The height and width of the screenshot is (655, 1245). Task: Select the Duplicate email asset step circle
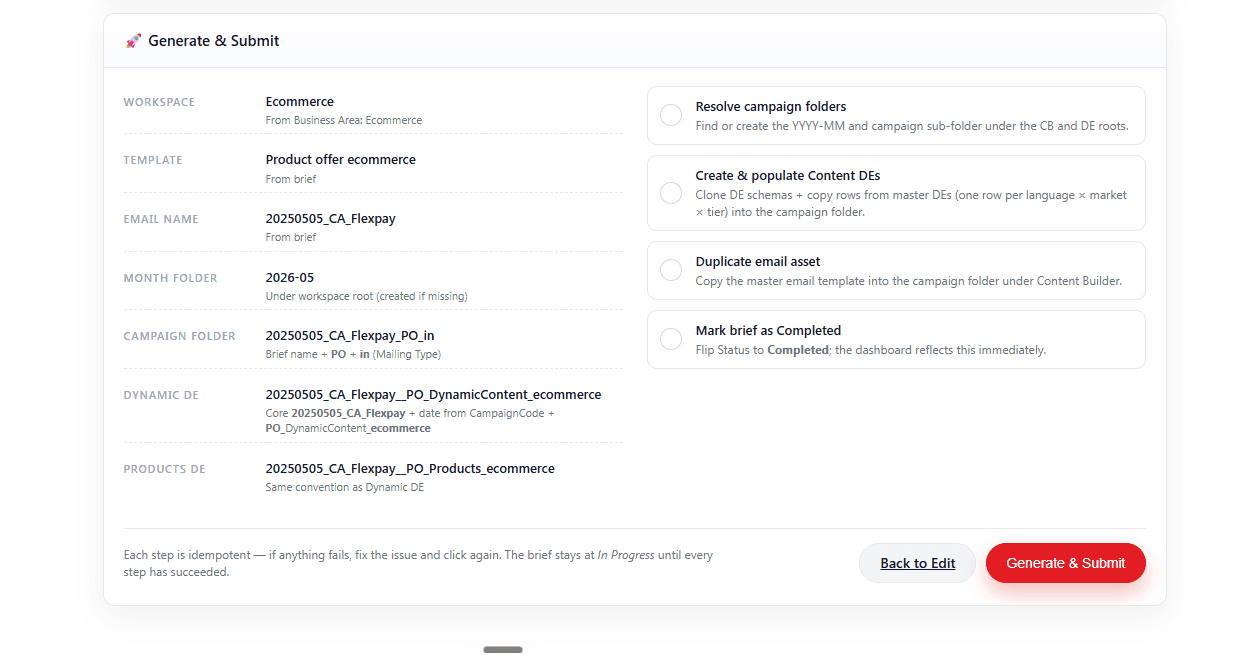tap(671, 270)
